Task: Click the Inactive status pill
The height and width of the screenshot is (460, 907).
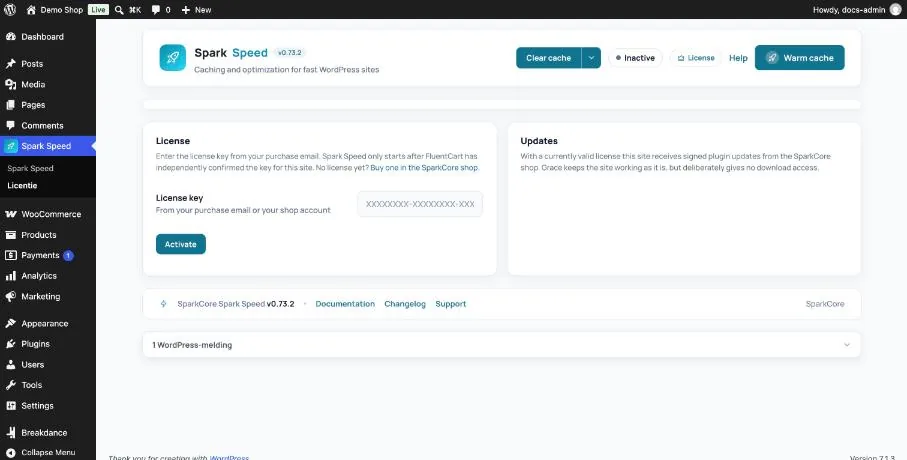Action: pos(635,58)
